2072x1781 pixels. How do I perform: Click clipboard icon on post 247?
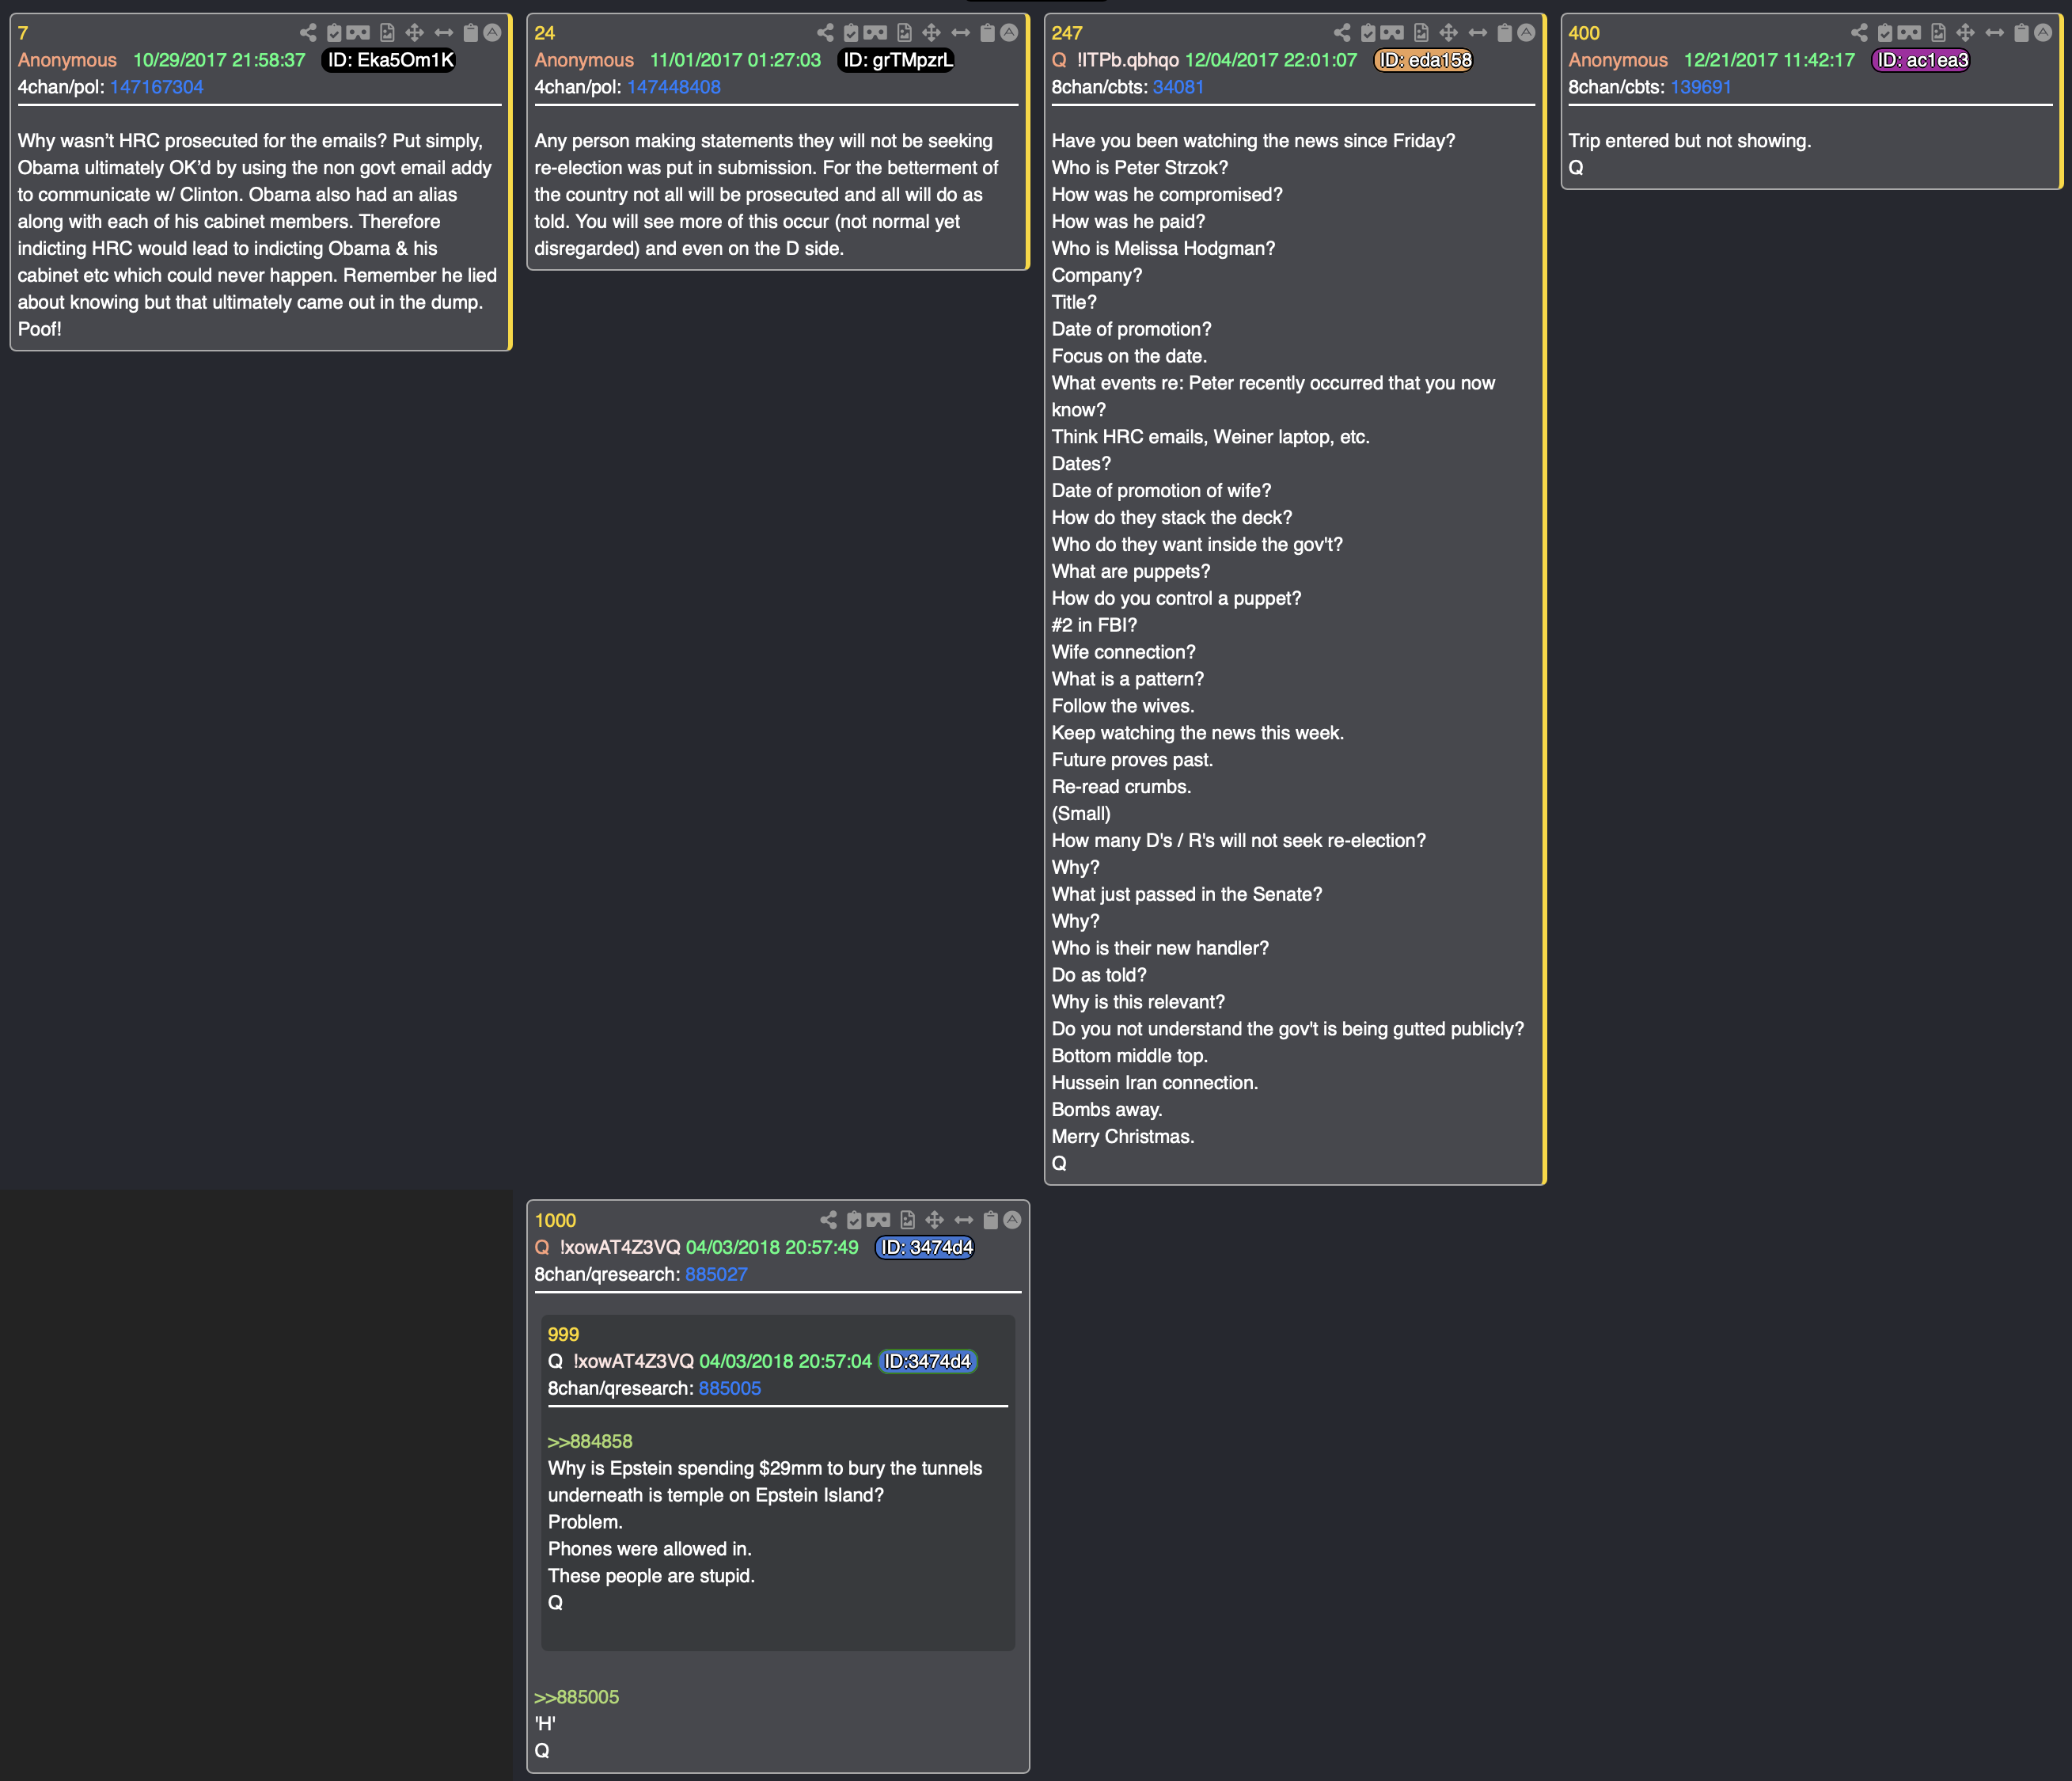(x=1504, y=33)
